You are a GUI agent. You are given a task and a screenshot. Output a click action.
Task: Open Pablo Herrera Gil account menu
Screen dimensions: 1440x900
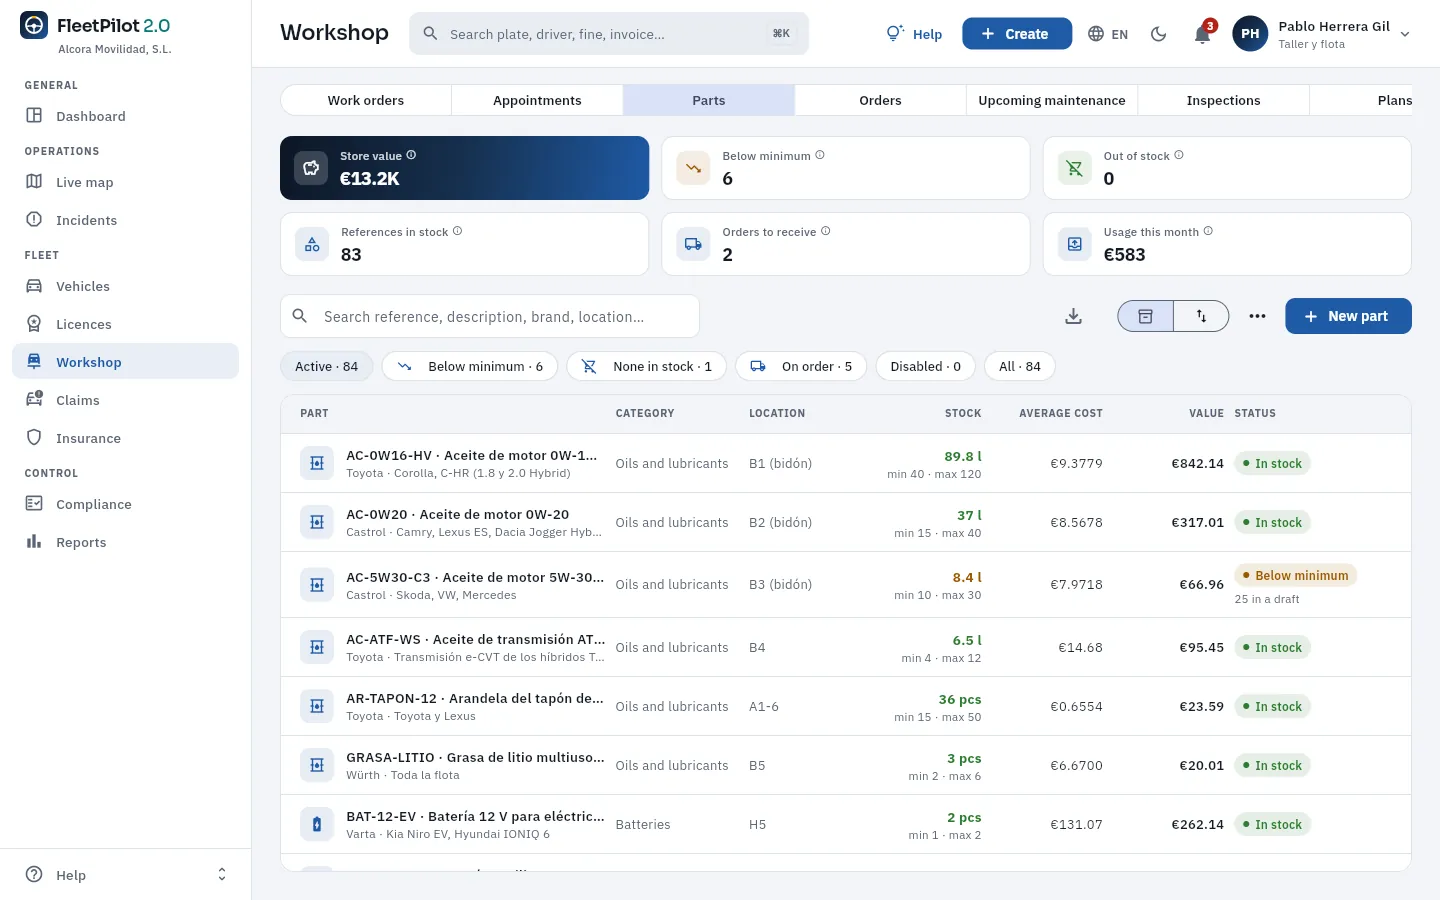tap(1322, 34)
